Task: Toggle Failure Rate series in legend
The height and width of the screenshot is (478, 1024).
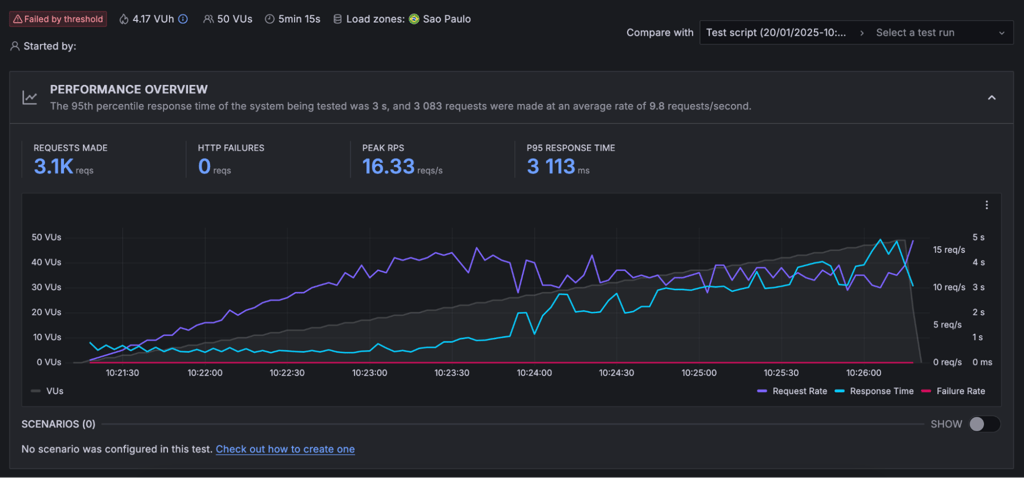Action: click(953, 391)
